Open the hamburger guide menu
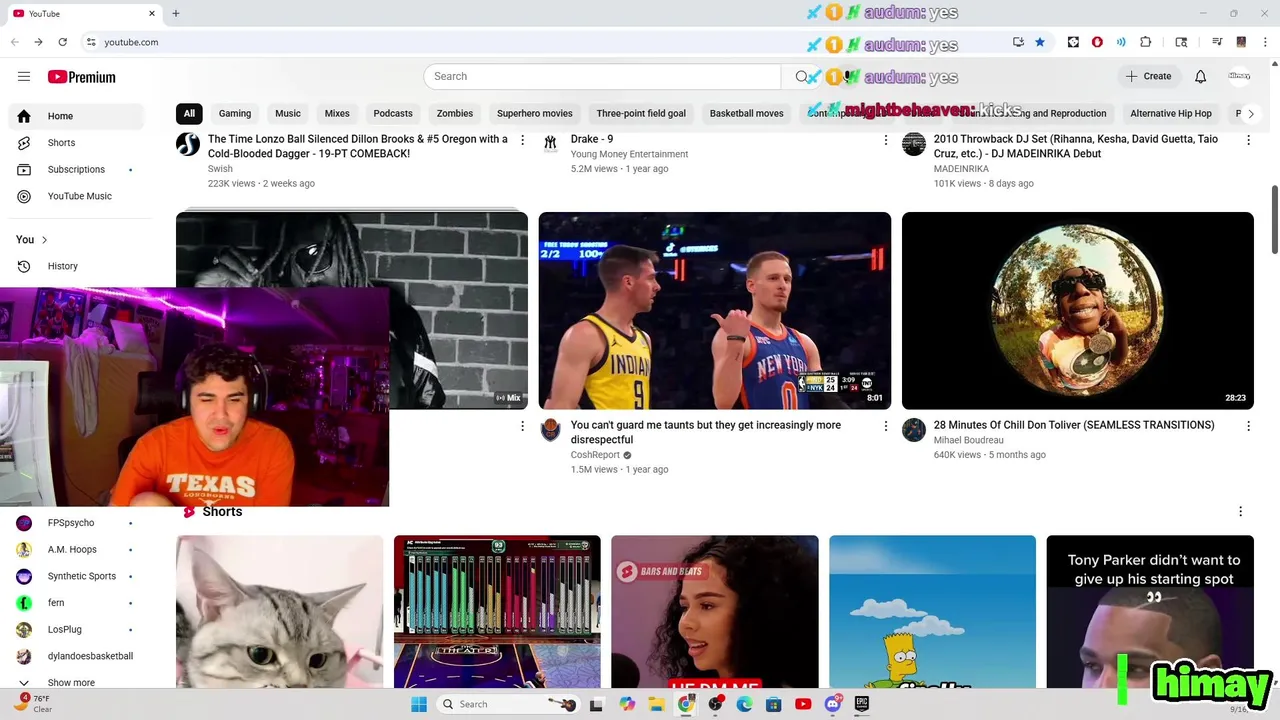Viewport: 1280px width, 720px height. click(24, 77)
